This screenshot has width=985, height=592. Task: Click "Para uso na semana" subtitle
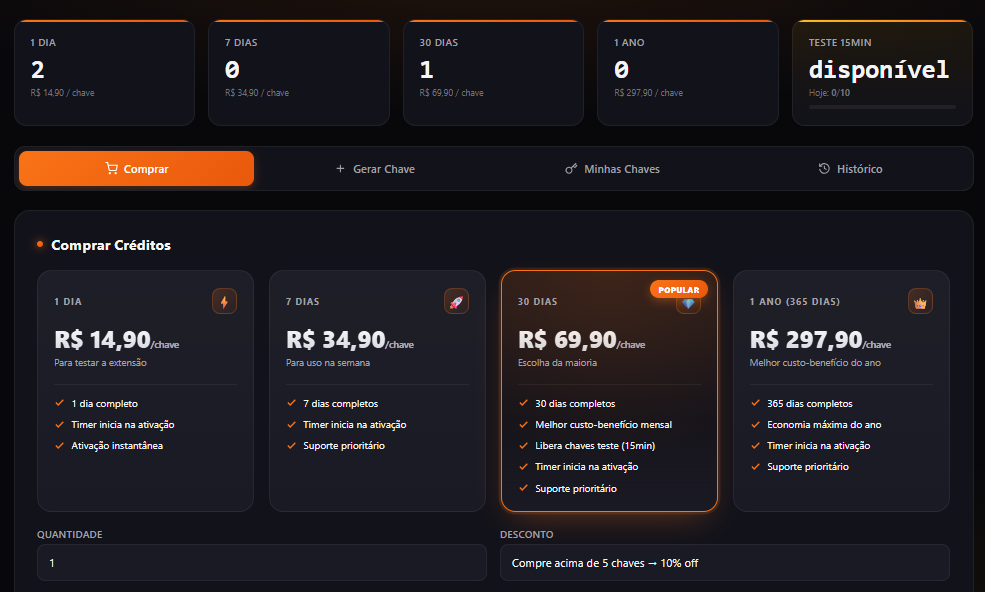coord(328,363)
